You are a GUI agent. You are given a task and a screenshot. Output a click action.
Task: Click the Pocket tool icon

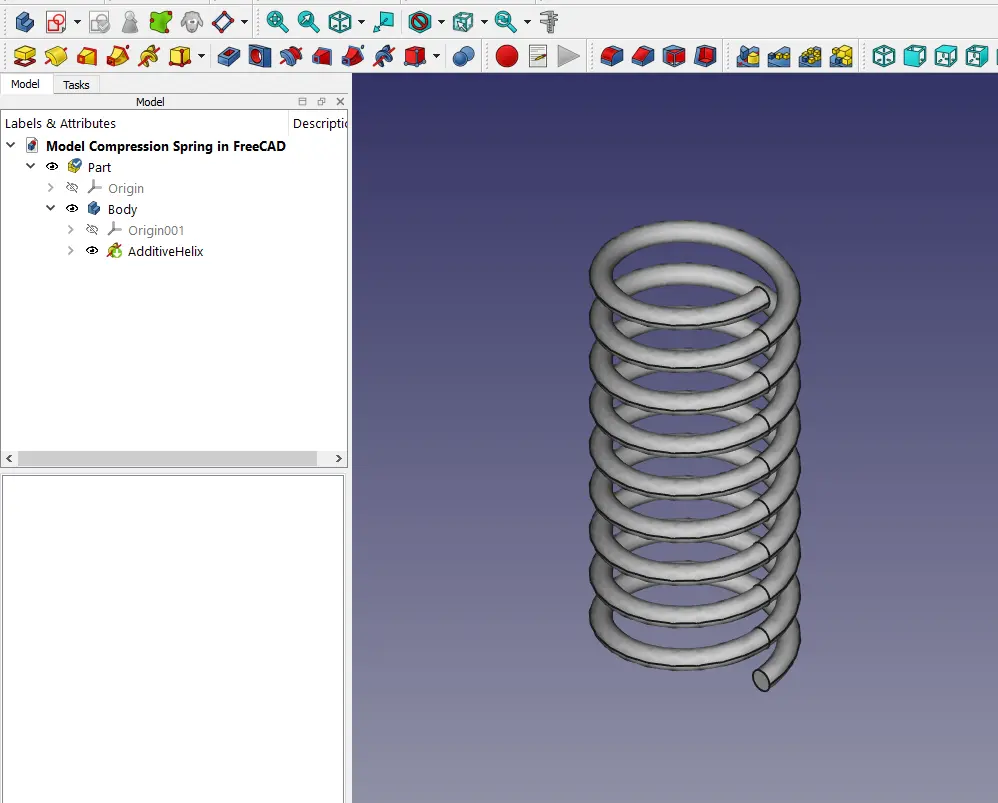coord(229,56)
